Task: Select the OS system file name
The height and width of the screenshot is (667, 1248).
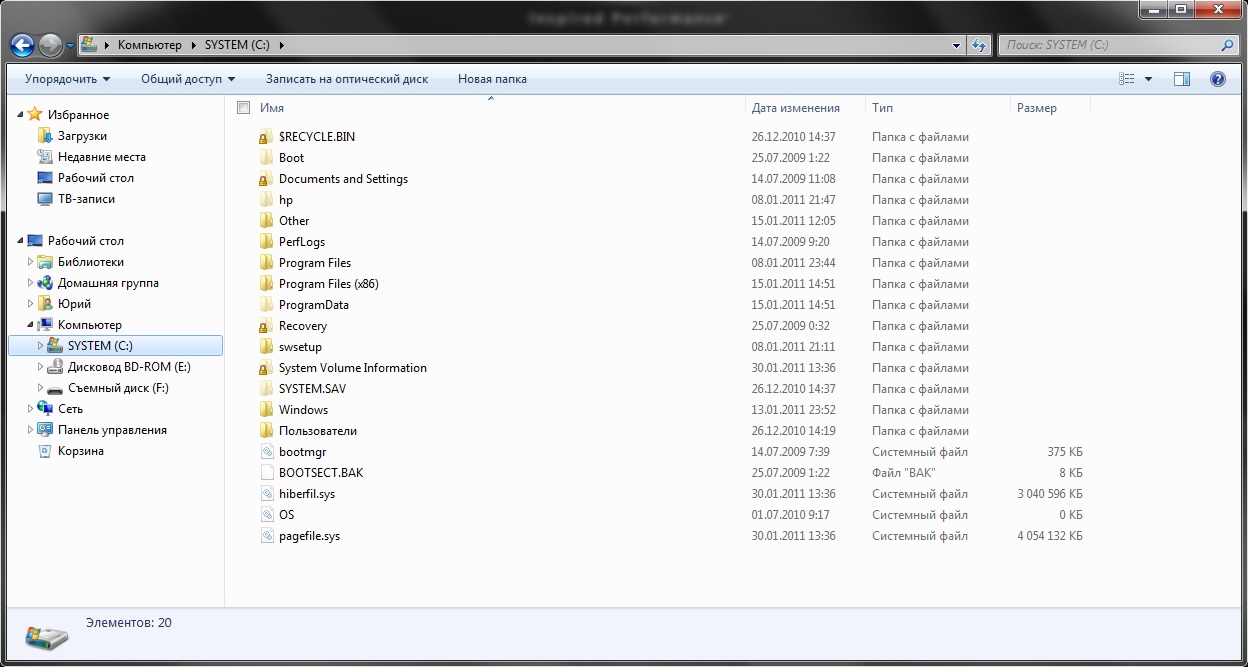Action: click(286, 515)
